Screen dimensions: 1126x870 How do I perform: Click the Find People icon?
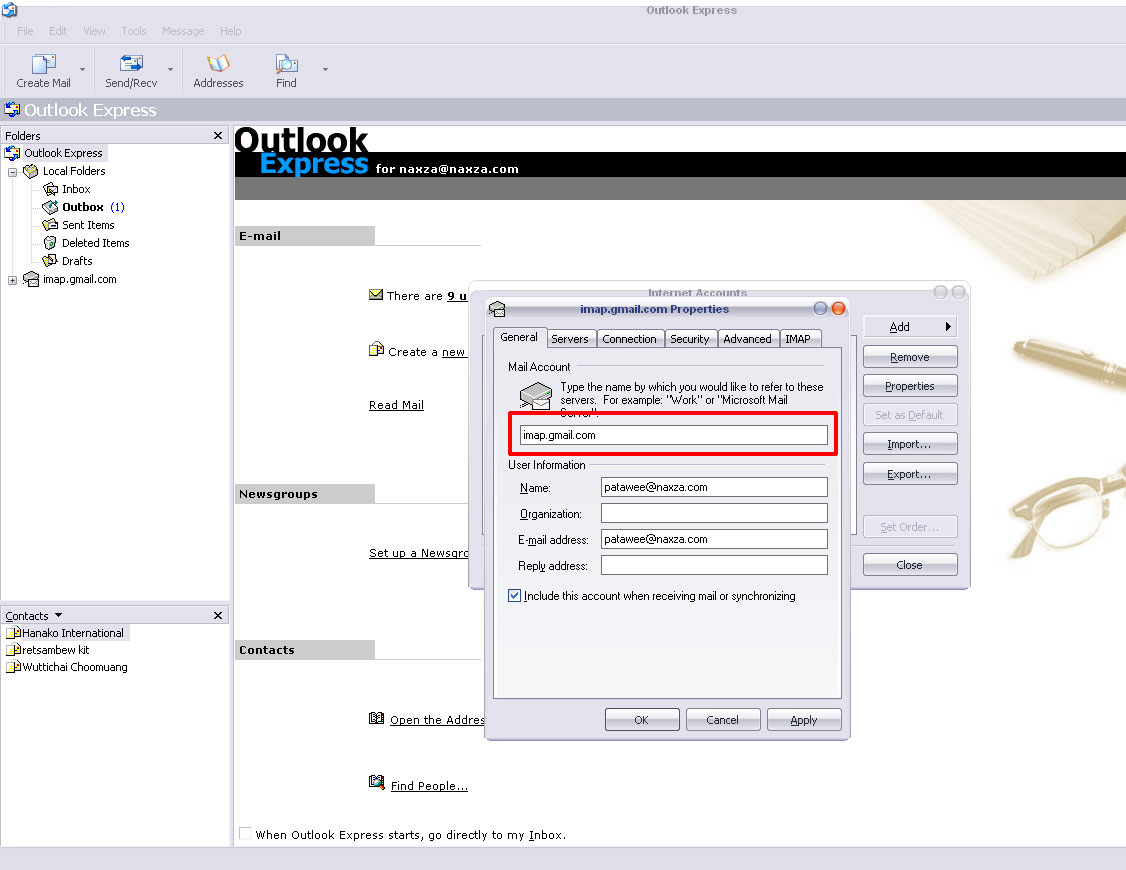coord(376,782)
